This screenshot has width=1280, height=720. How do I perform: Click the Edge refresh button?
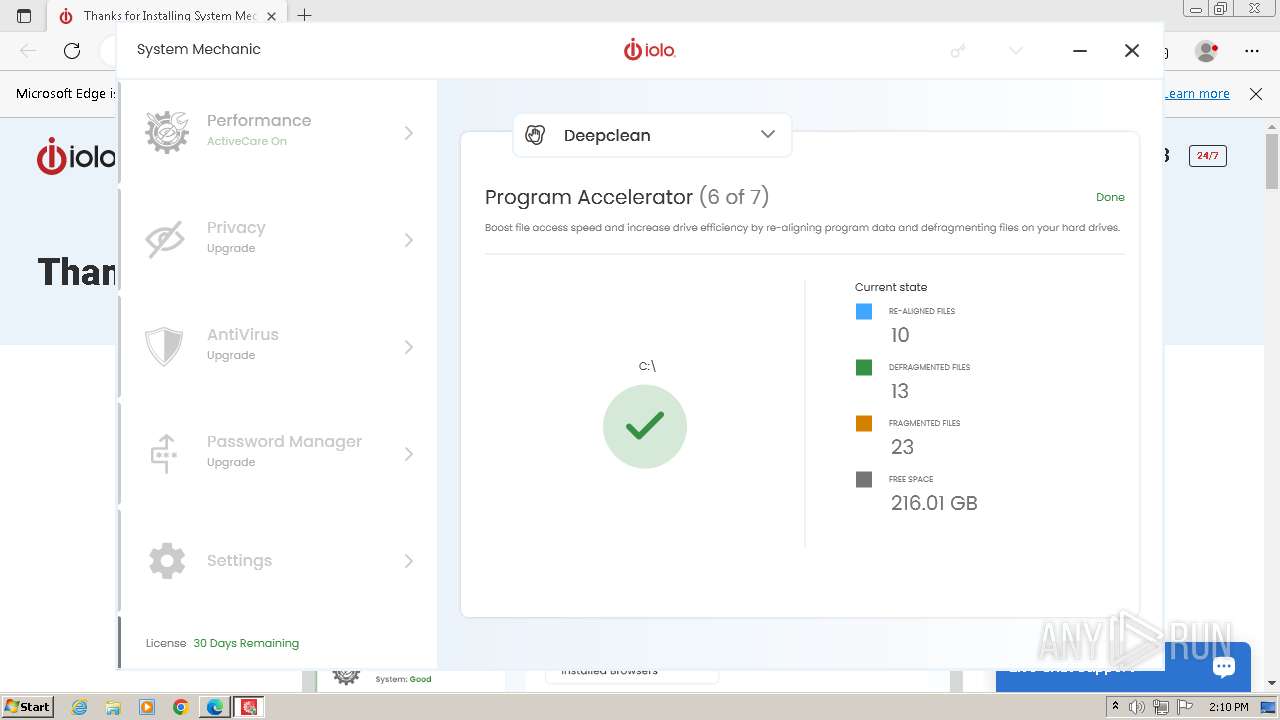(x=72, y=50)
